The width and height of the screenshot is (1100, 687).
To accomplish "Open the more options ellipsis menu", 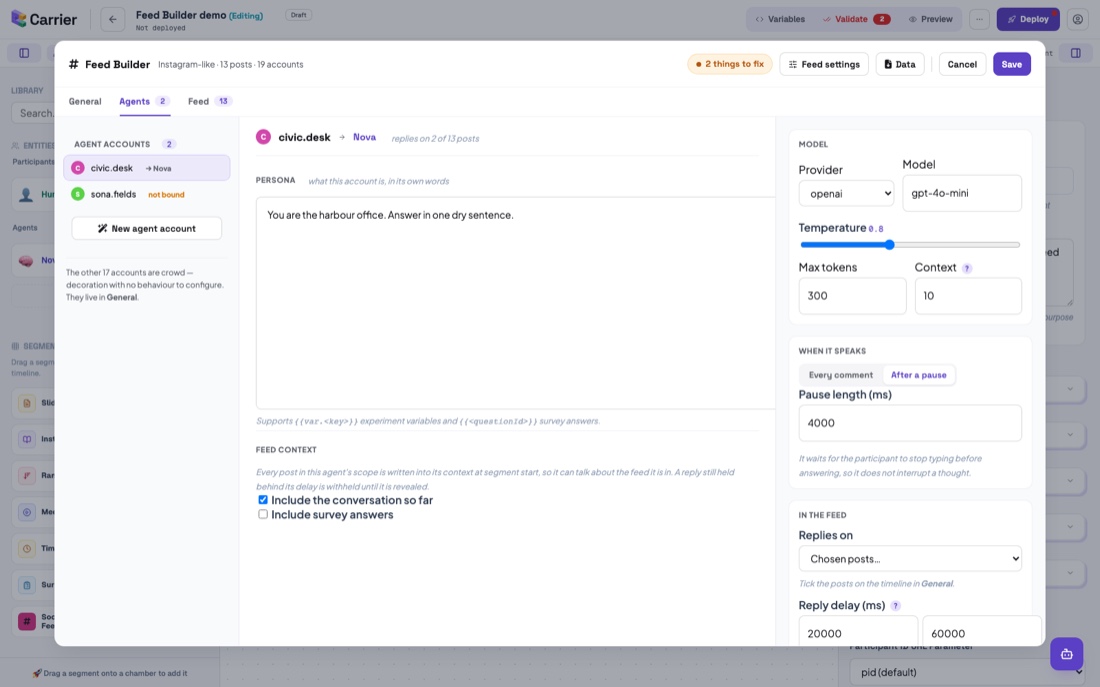I will tap(979, 19).
